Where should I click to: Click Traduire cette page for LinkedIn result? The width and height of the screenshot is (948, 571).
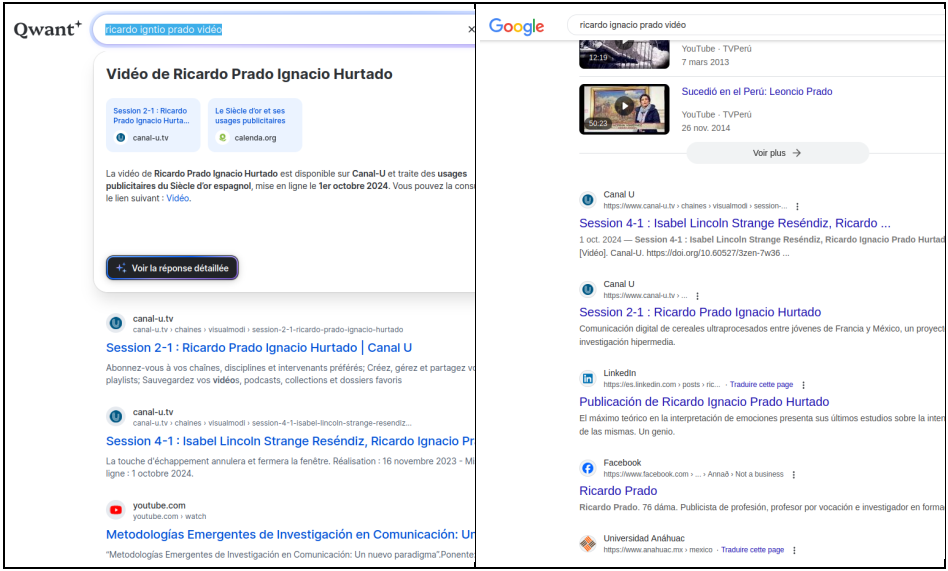point(761,385)
